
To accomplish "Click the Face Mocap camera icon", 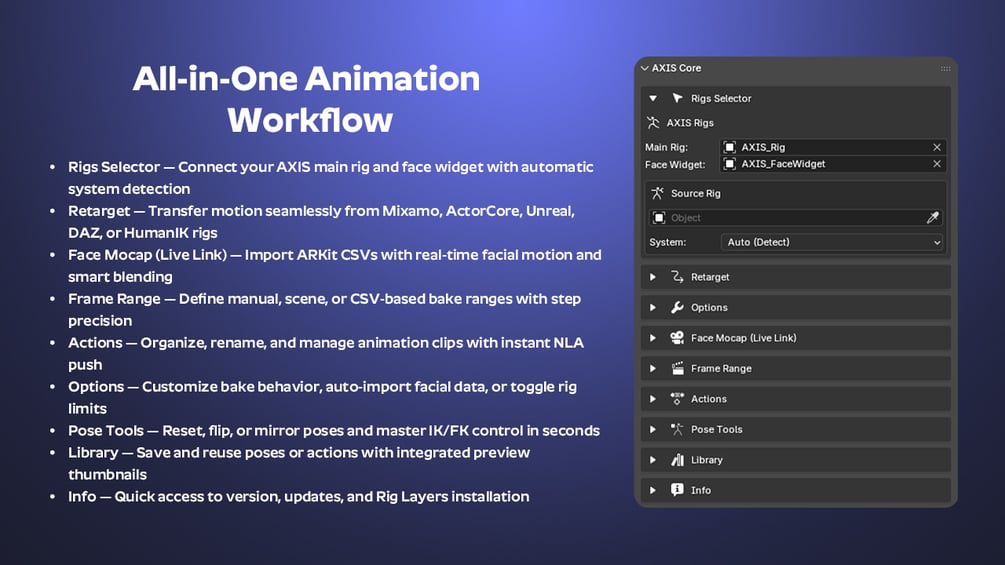I will [677, 338].
